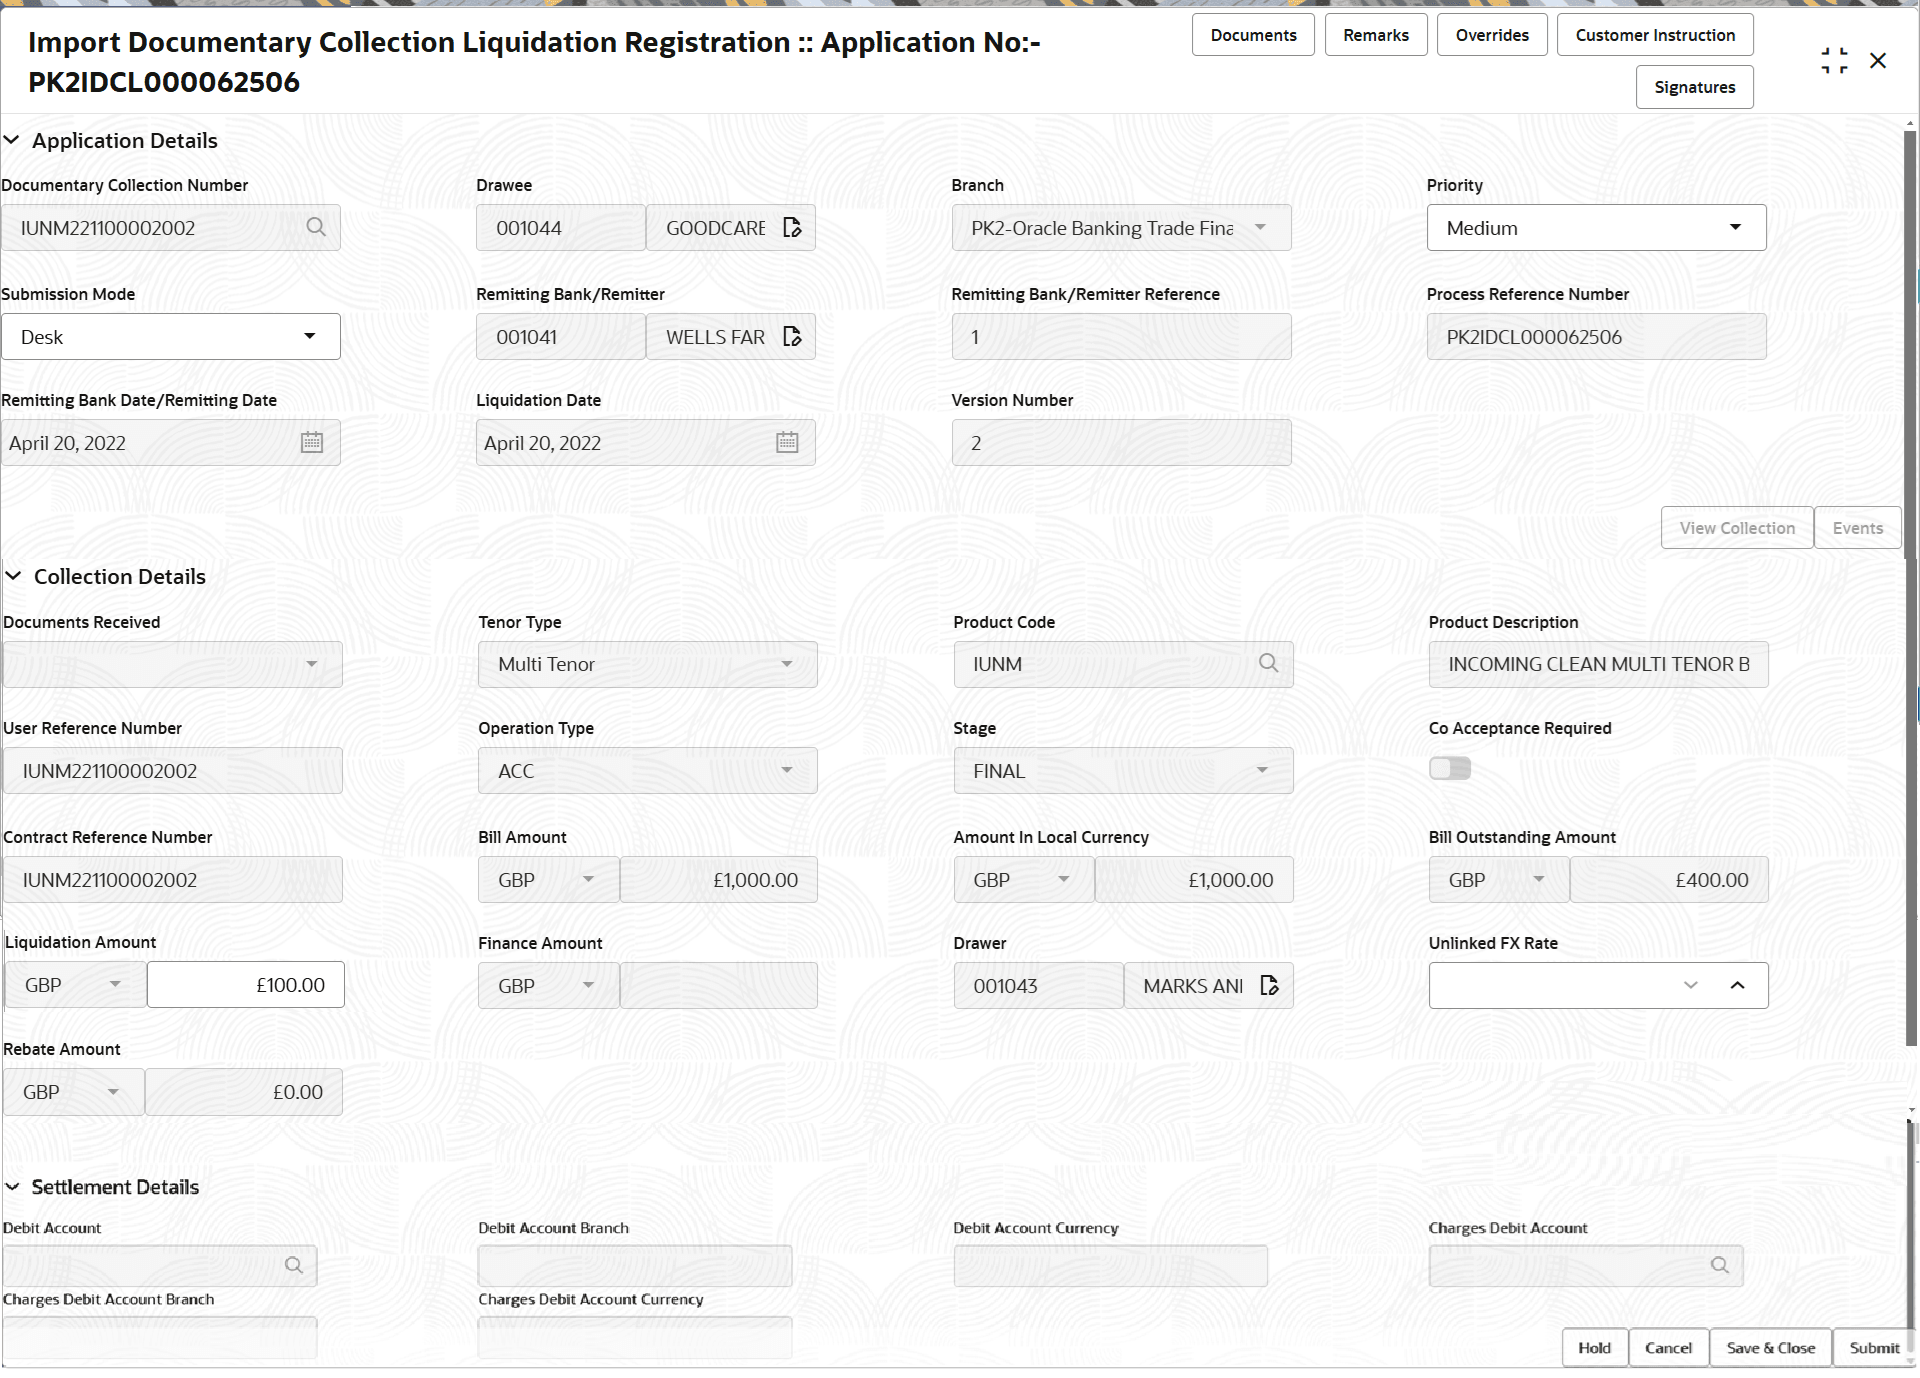Open the Submission Mode dropdown
1920x1378 pixels.
coord(310,336)
